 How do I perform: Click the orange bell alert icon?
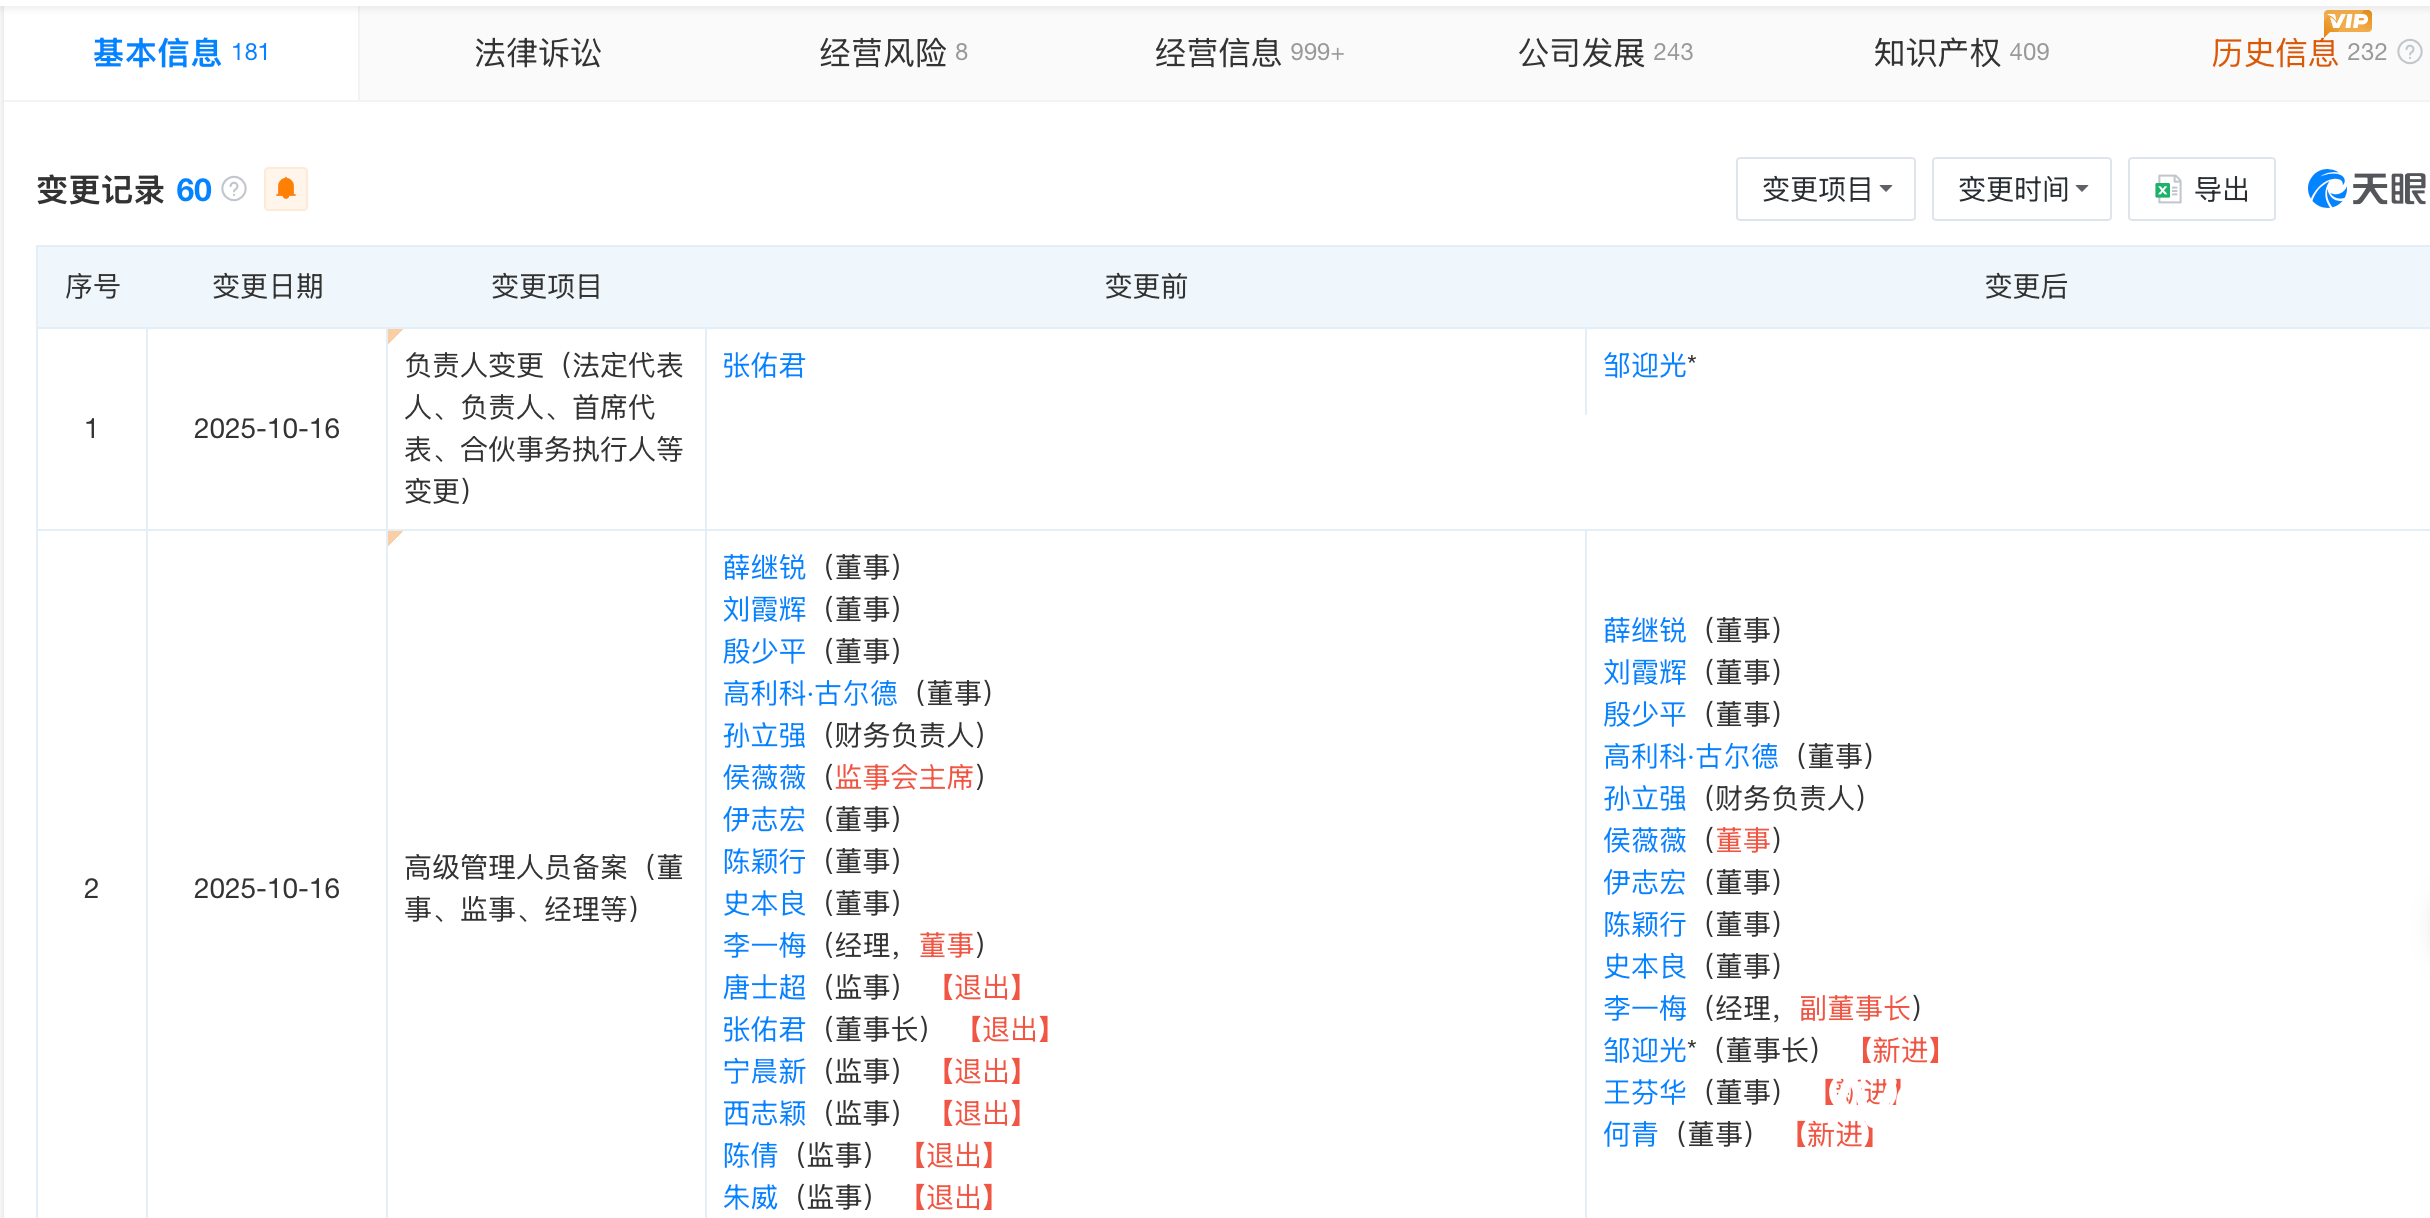coord(285,189)
